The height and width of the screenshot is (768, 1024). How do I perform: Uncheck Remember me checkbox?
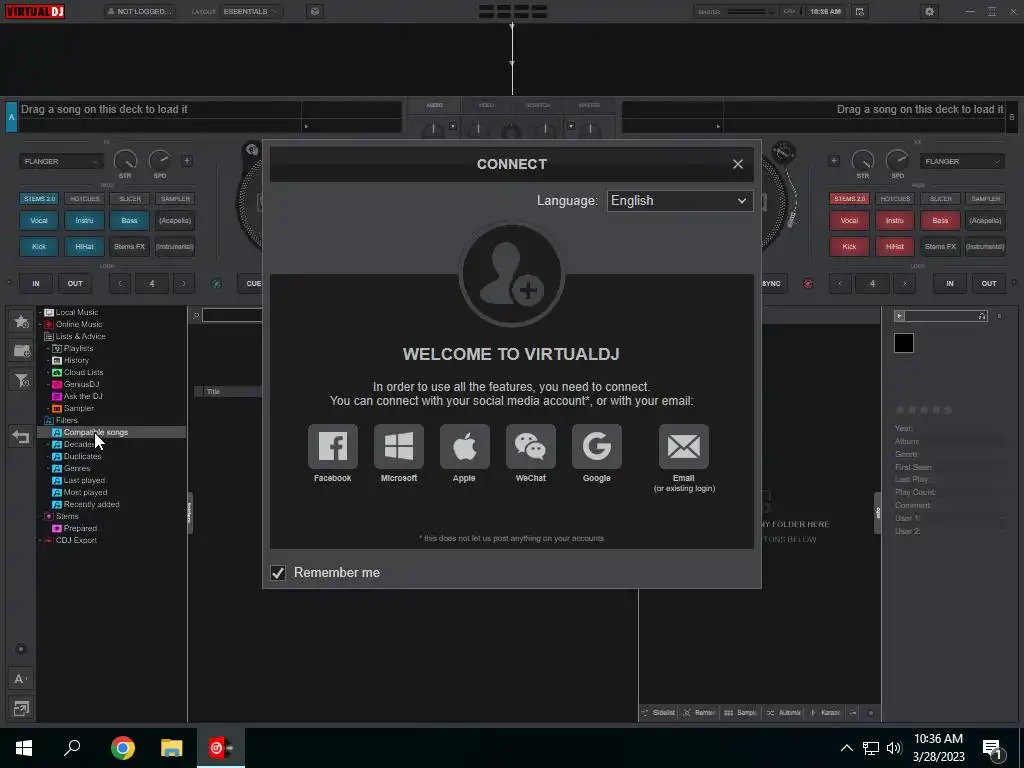[278, 573]
